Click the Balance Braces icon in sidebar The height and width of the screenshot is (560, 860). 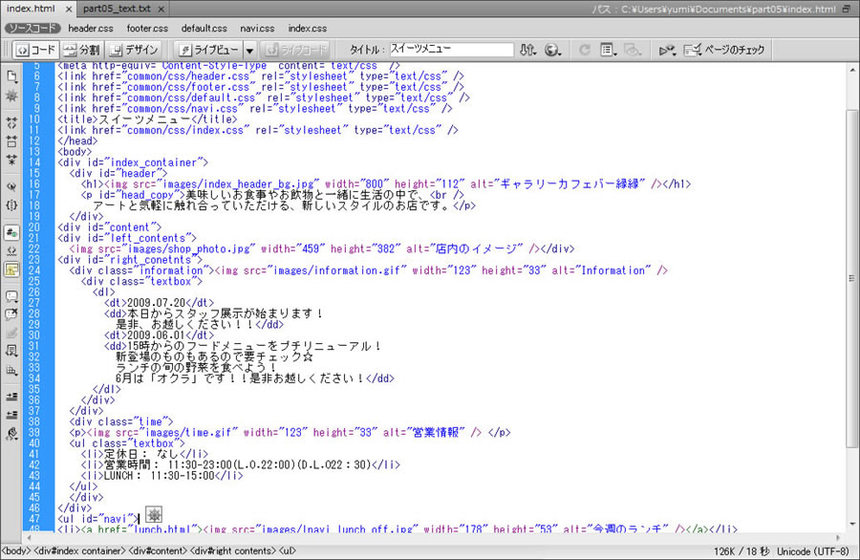click(x=11, y=204)
